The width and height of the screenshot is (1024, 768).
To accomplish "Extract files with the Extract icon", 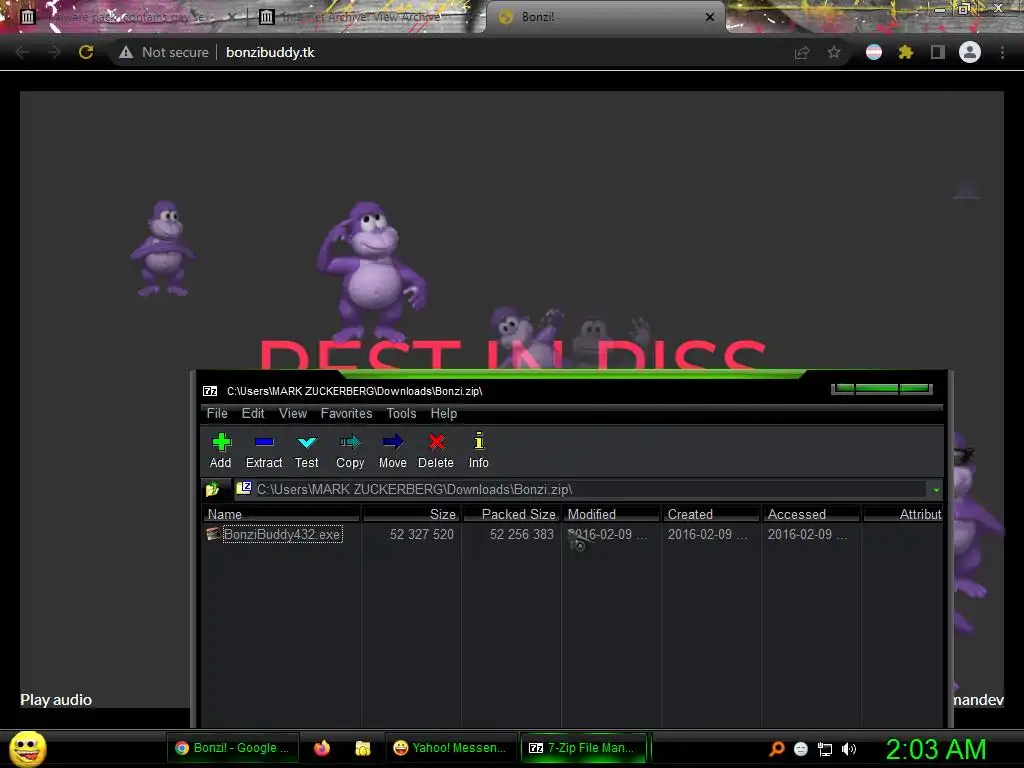I will click(x=264, y=451).
